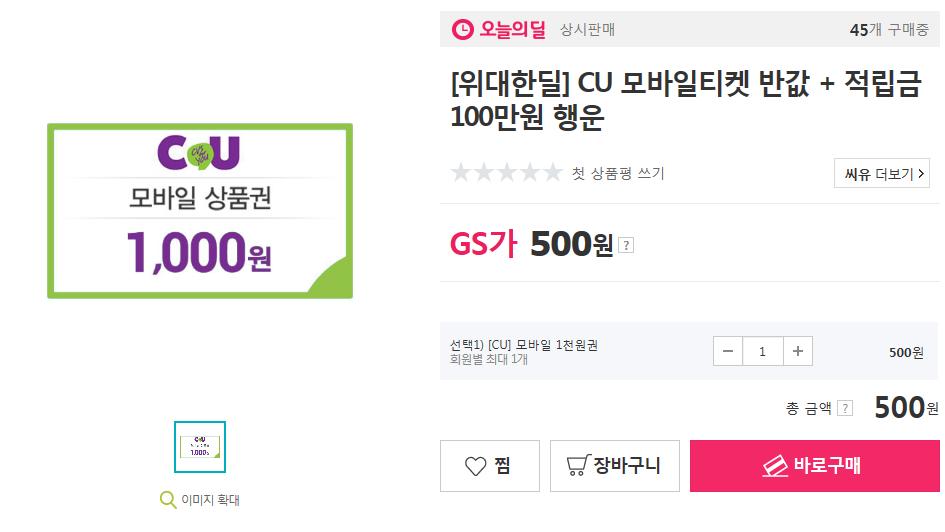Click the 총 금액 help question icon
Viewport: 945px width, 532px height.
click(845, 408)
